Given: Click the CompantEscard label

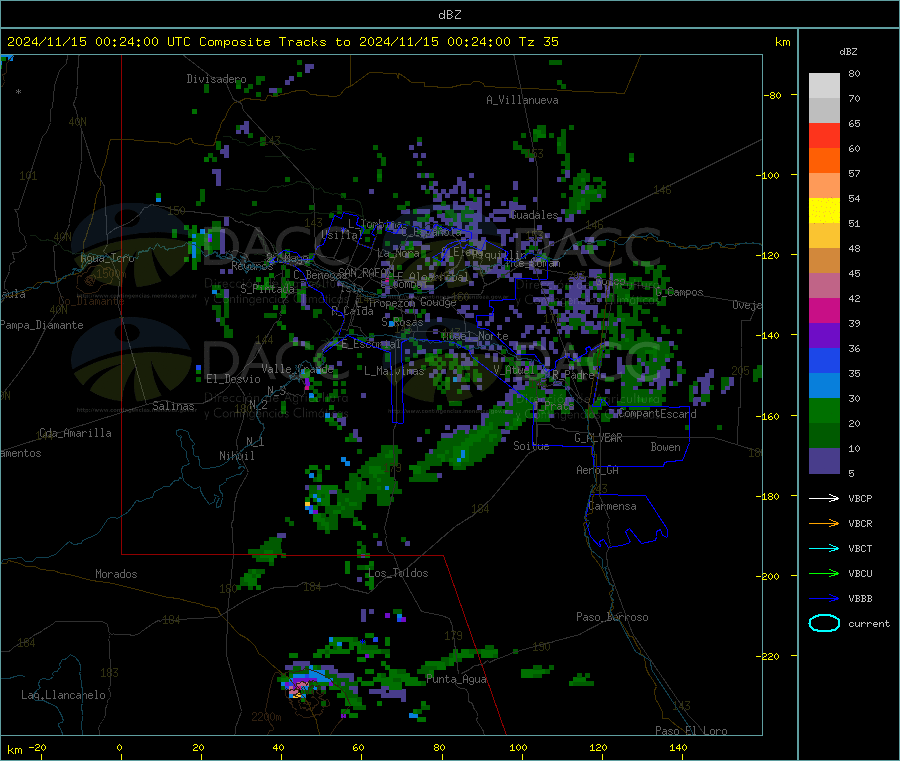Looking at the screenshot, I should (x=657, y=414).
